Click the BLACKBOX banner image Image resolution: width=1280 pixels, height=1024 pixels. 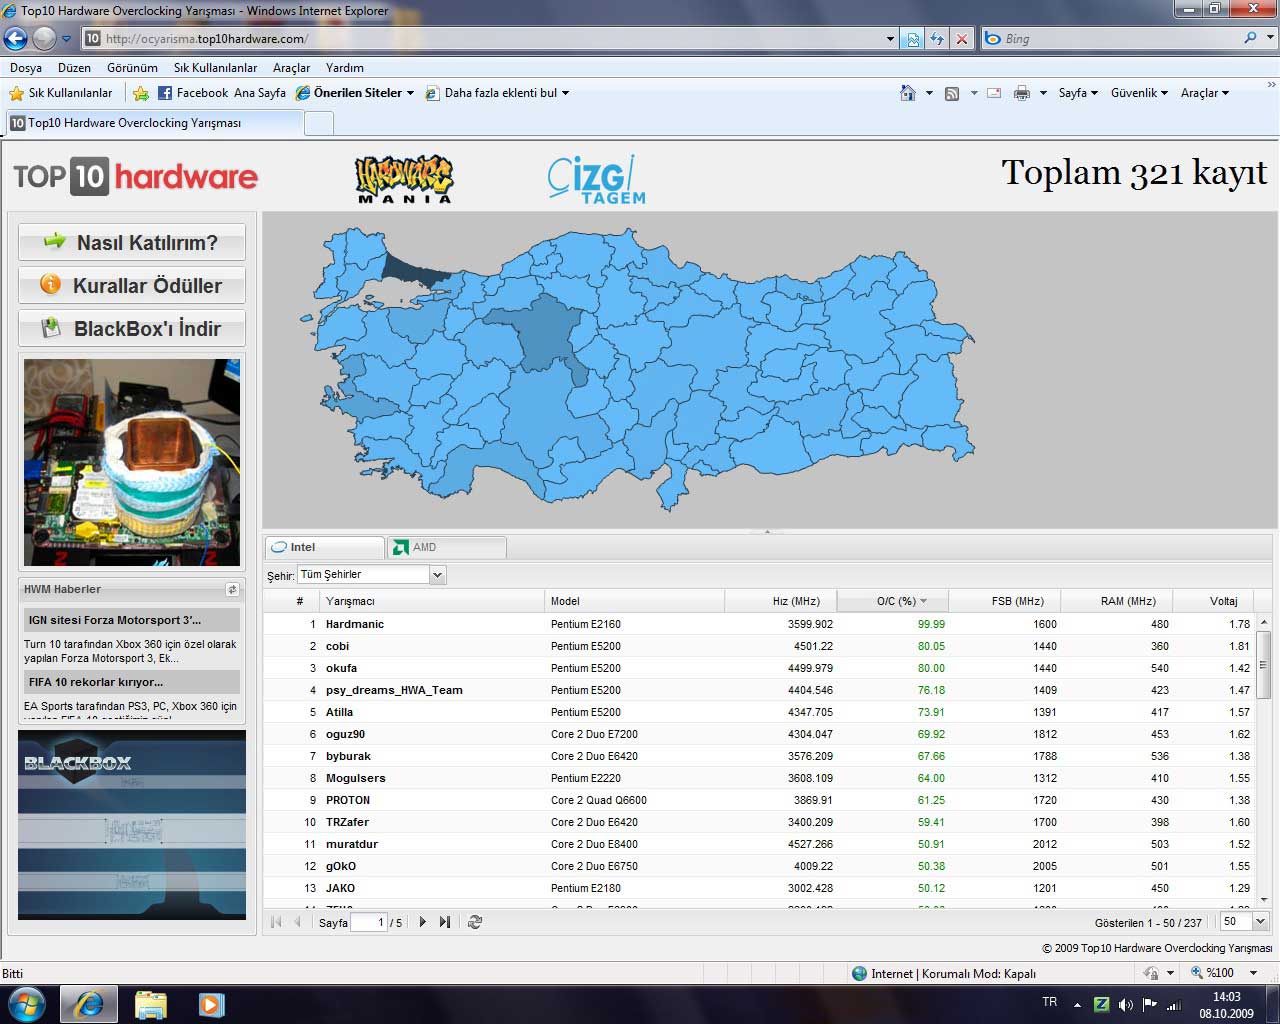point(132,824)
